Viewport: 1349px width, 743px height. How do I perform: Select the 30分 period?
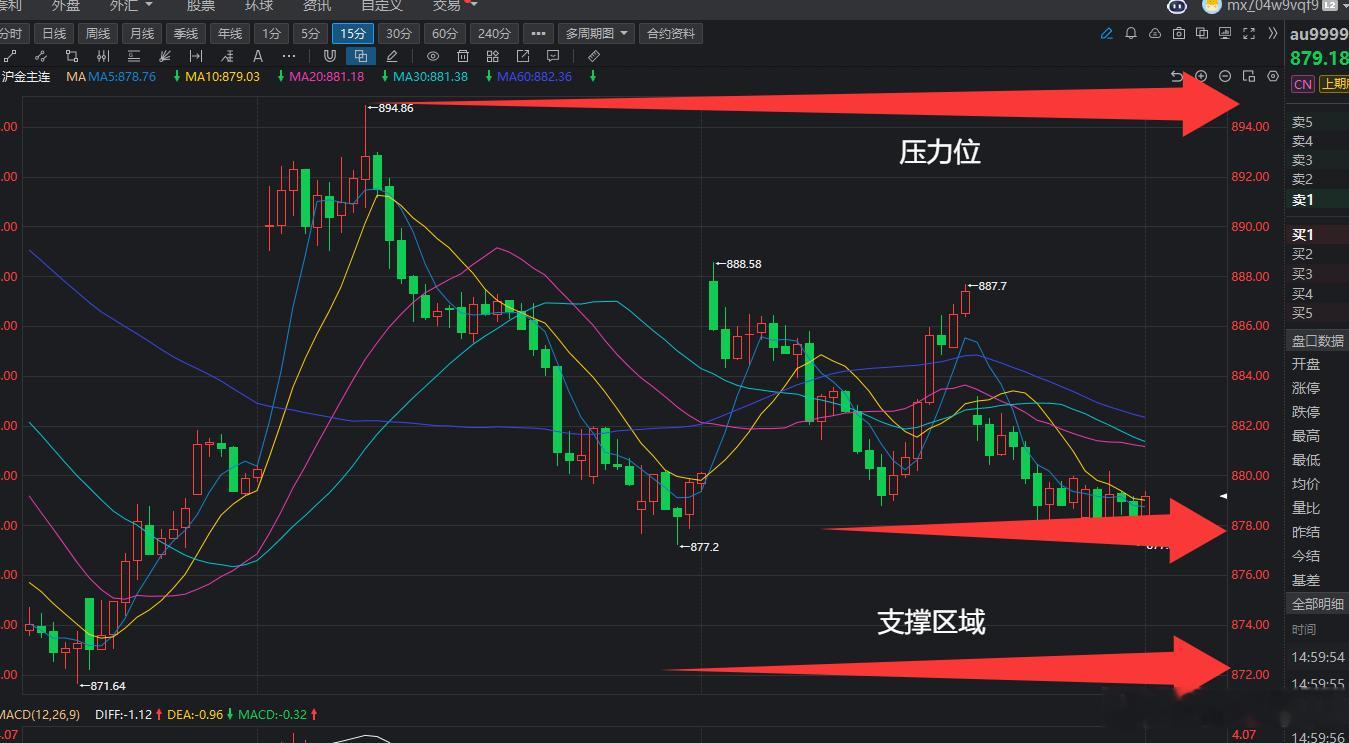399,33
